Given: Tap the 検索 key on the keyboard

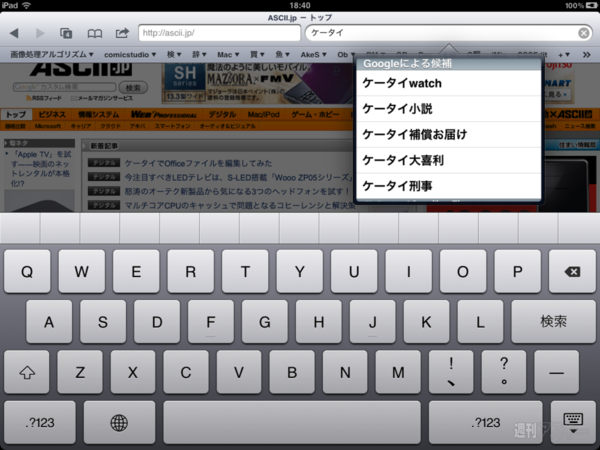Looking at the screenshot, I should (553, 321).
